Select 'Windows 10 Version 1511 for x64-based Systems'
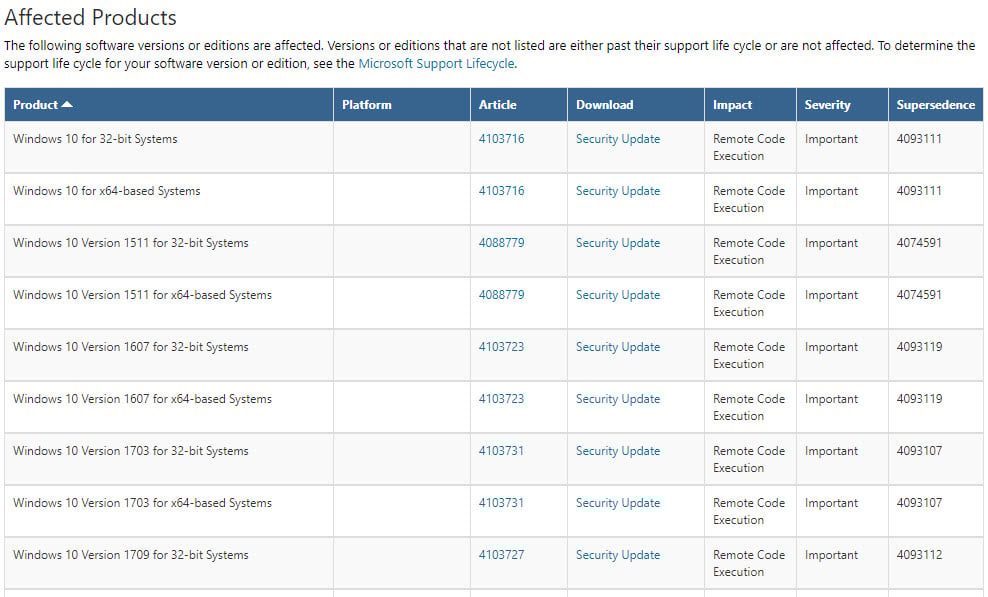This screenshot has width=988, height=597. [142, 294]
